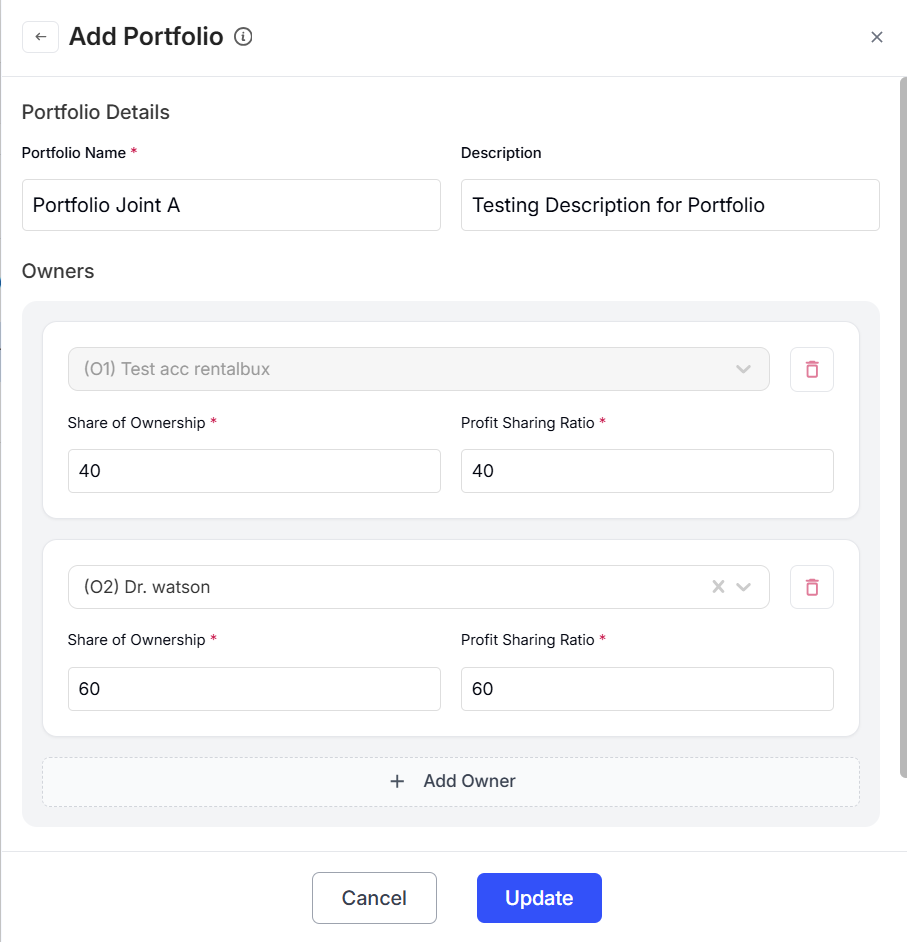Expand the (O1) Test acc rentalbux dropdown
The image size is (907, 942).
(744, 369)
